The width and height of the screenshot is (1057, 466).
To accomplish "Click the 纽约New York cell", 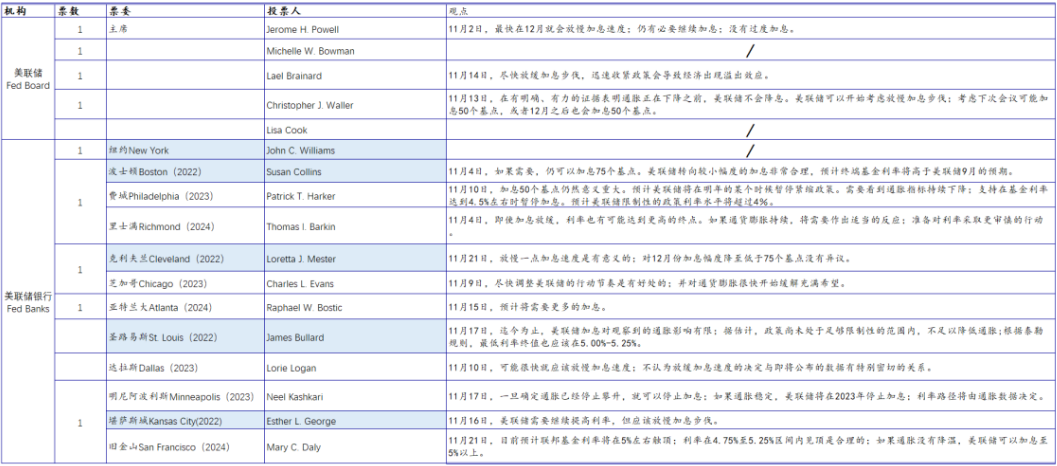I will 185,150.
